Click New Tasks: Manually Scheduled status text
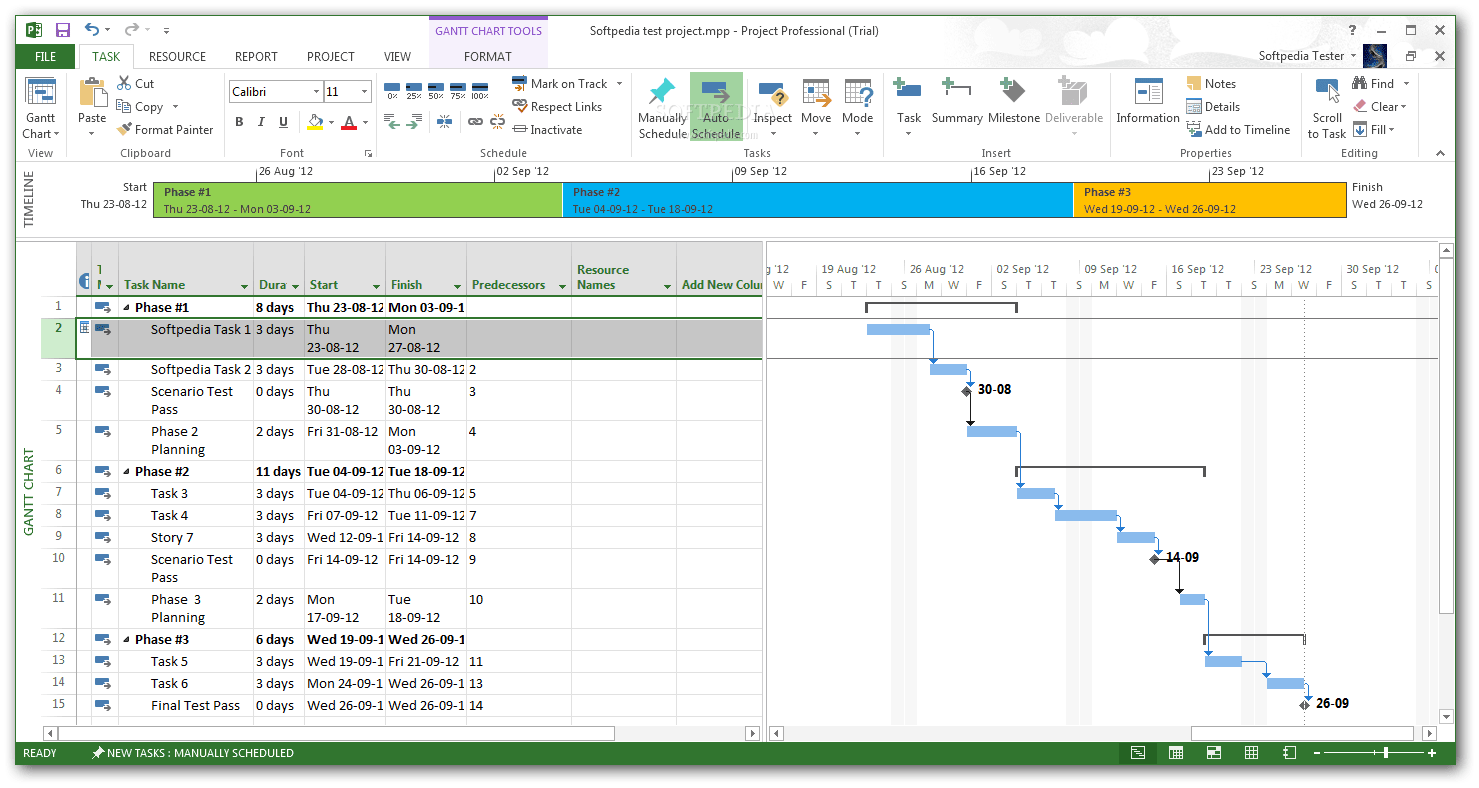Viewport: 1479px width, 788px height. [x=192, y=753]
